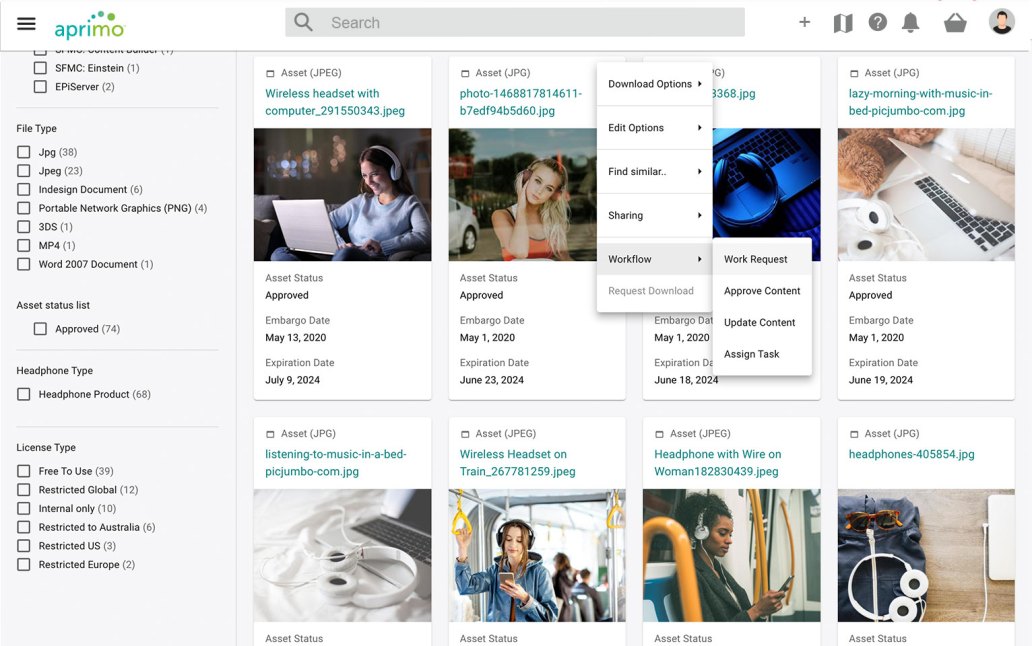Toggle the Headphone Product filter

pos(24,394)
